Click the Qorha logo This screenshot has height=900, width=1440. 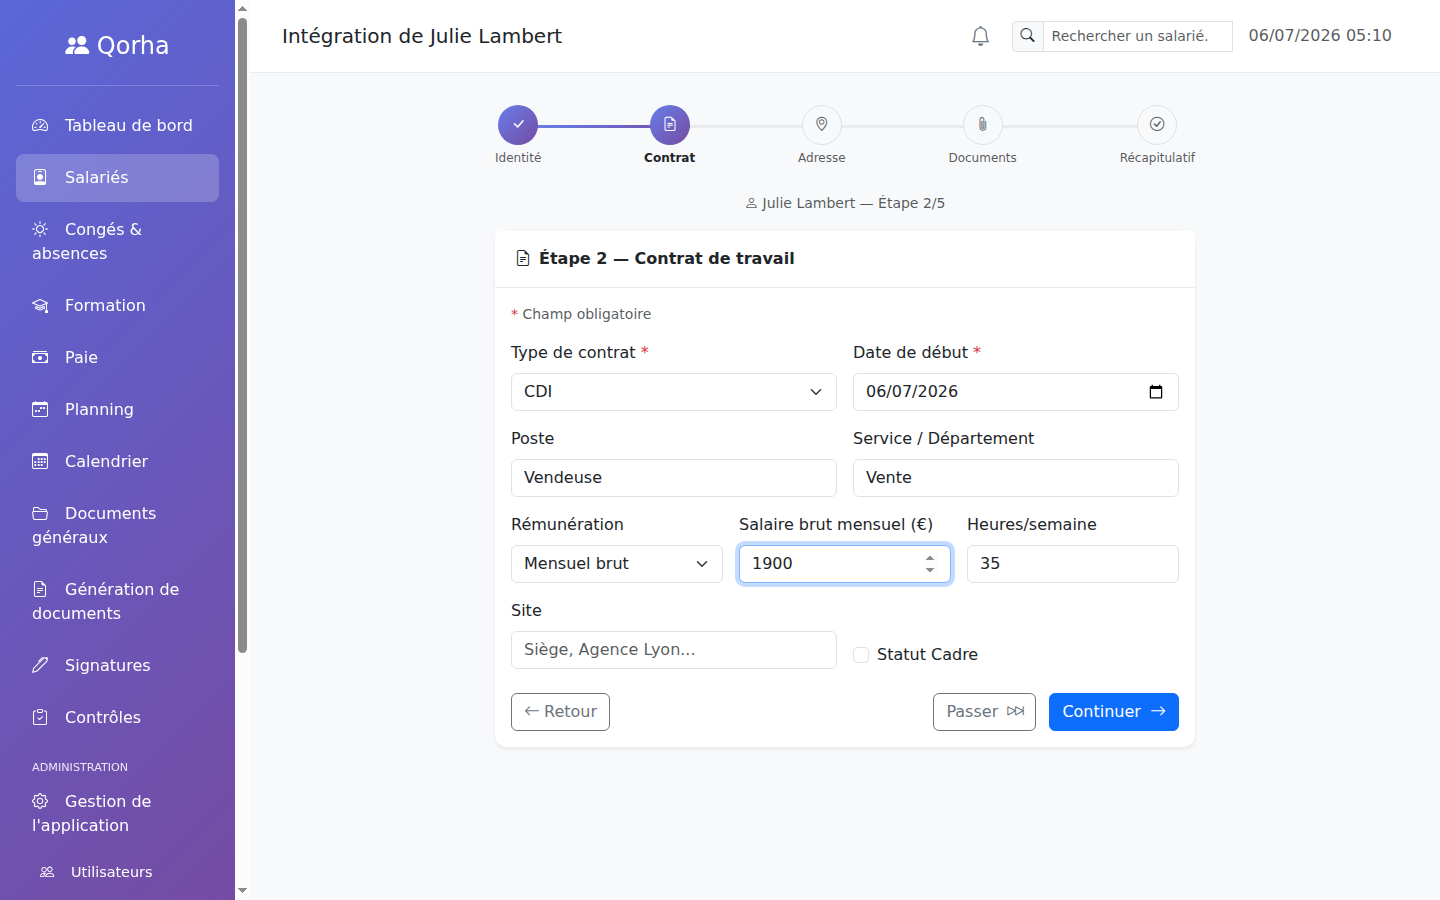tap(117, 45)
